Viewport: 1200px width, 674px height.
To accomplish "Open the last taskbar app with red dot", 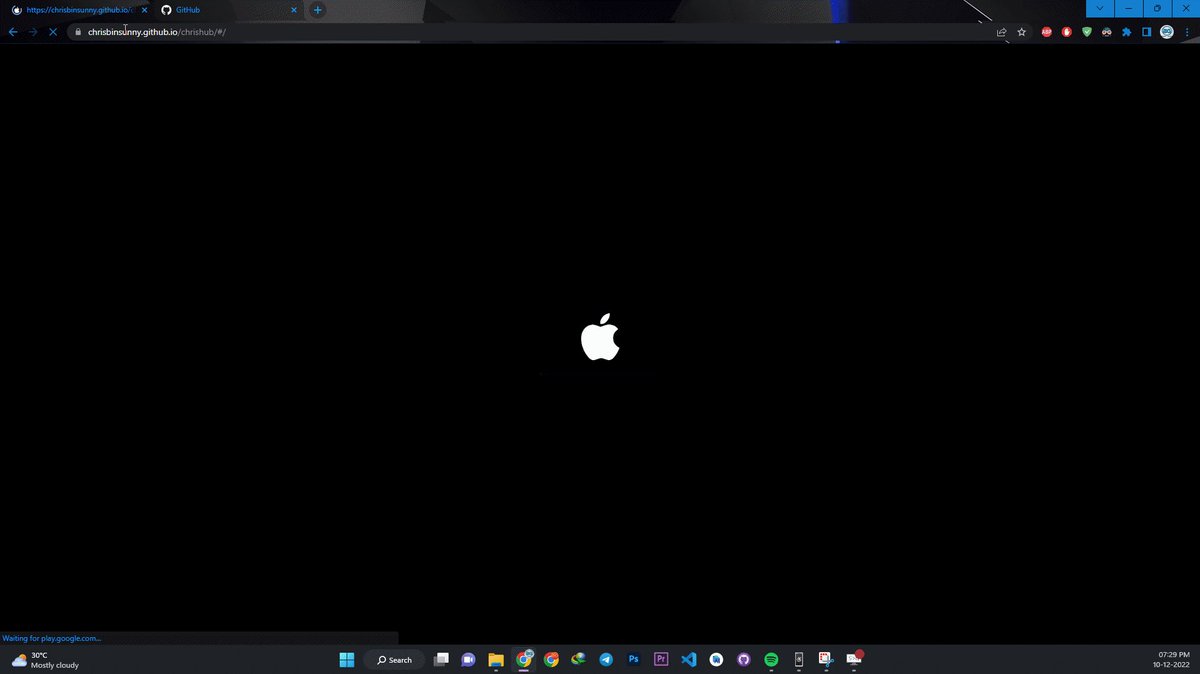I will point(854,659).
